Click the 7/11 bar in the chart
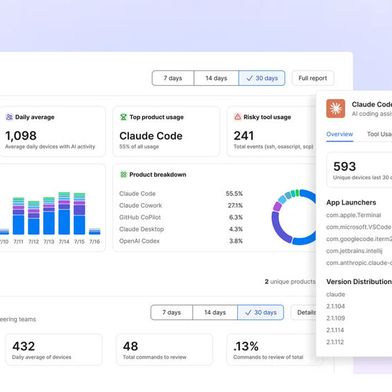This screenshot has width=392, height=392. point(18,216)
